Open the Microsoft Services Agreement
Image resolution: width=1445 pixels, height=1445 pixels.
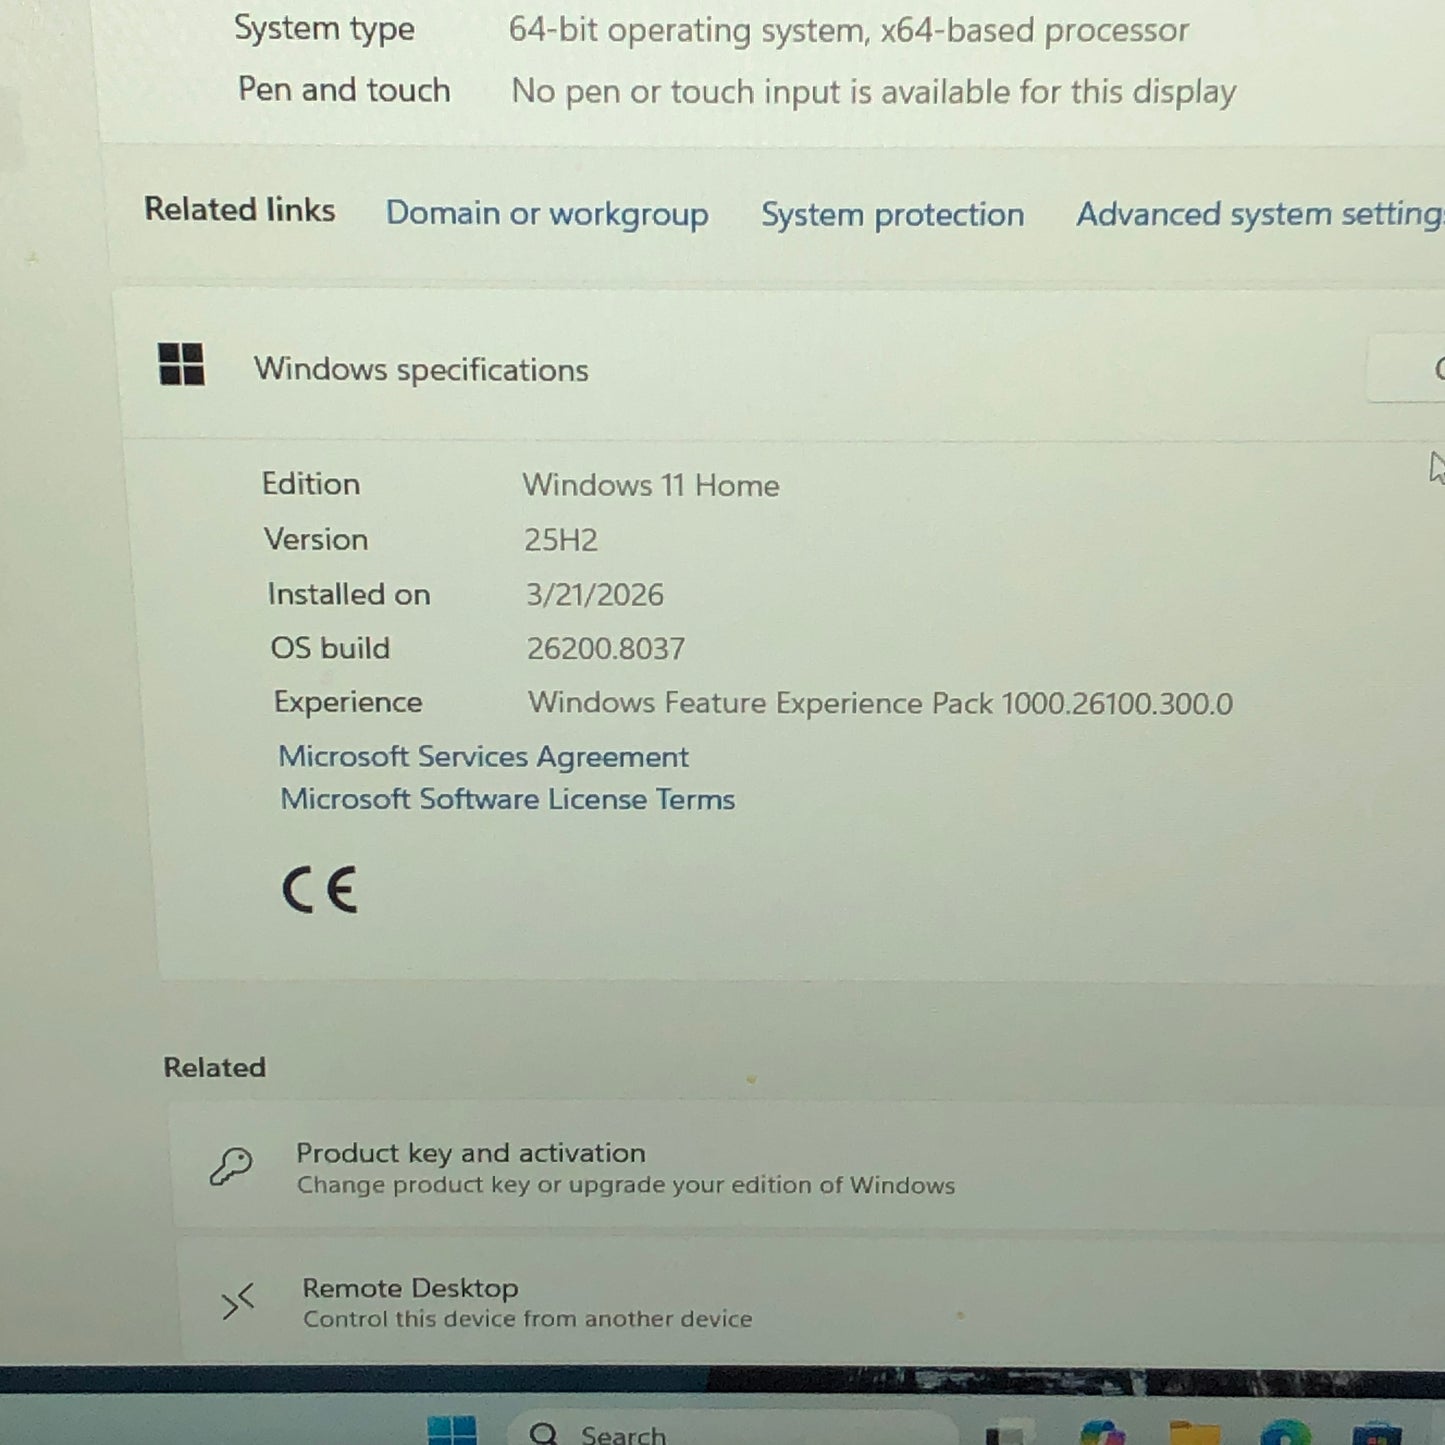484,756
